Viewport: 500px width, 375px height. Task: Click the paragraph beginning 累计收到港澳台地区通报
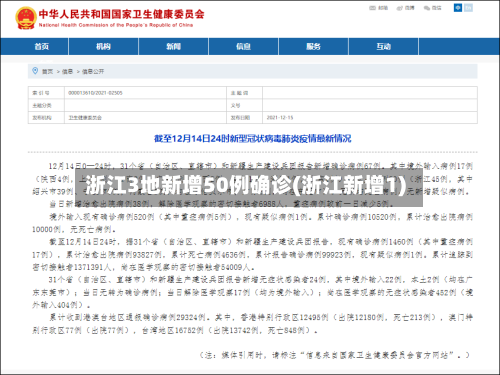[x=252, y=324]
